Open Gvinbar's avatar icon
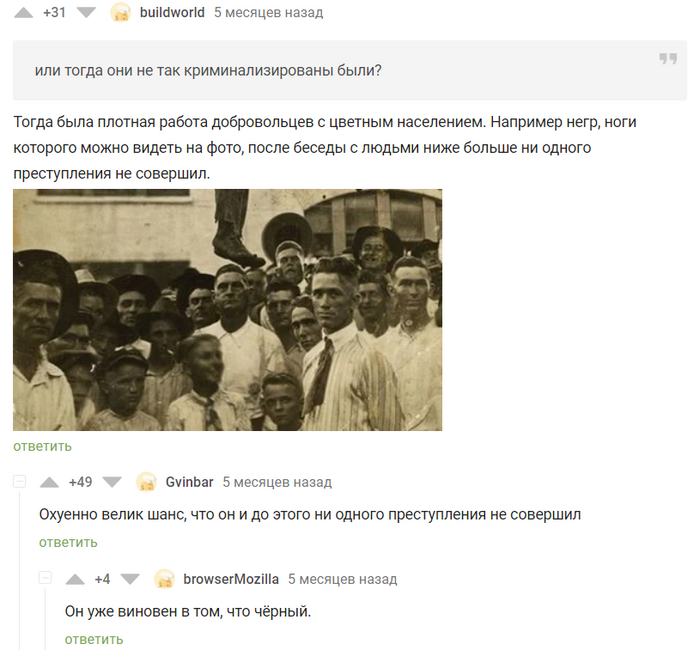700x650 pixels. [146, 482]
